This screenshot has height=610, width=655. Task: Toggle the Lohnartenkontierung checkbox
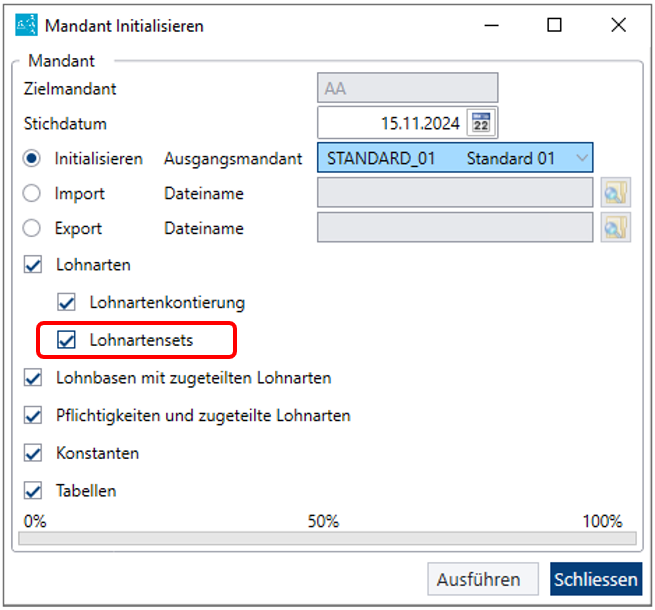pos(66,302)
